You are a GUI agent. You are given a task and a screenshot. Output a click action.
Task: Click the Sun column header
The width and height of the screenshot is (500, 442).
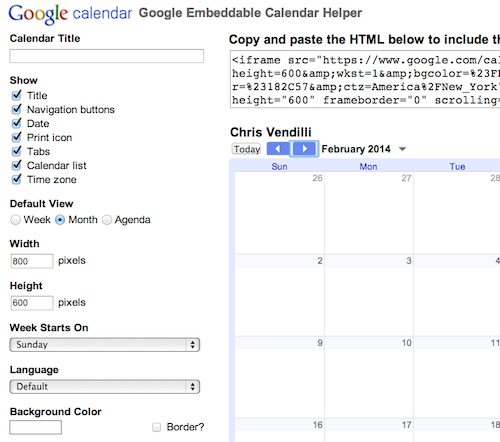tap(279, 167)
